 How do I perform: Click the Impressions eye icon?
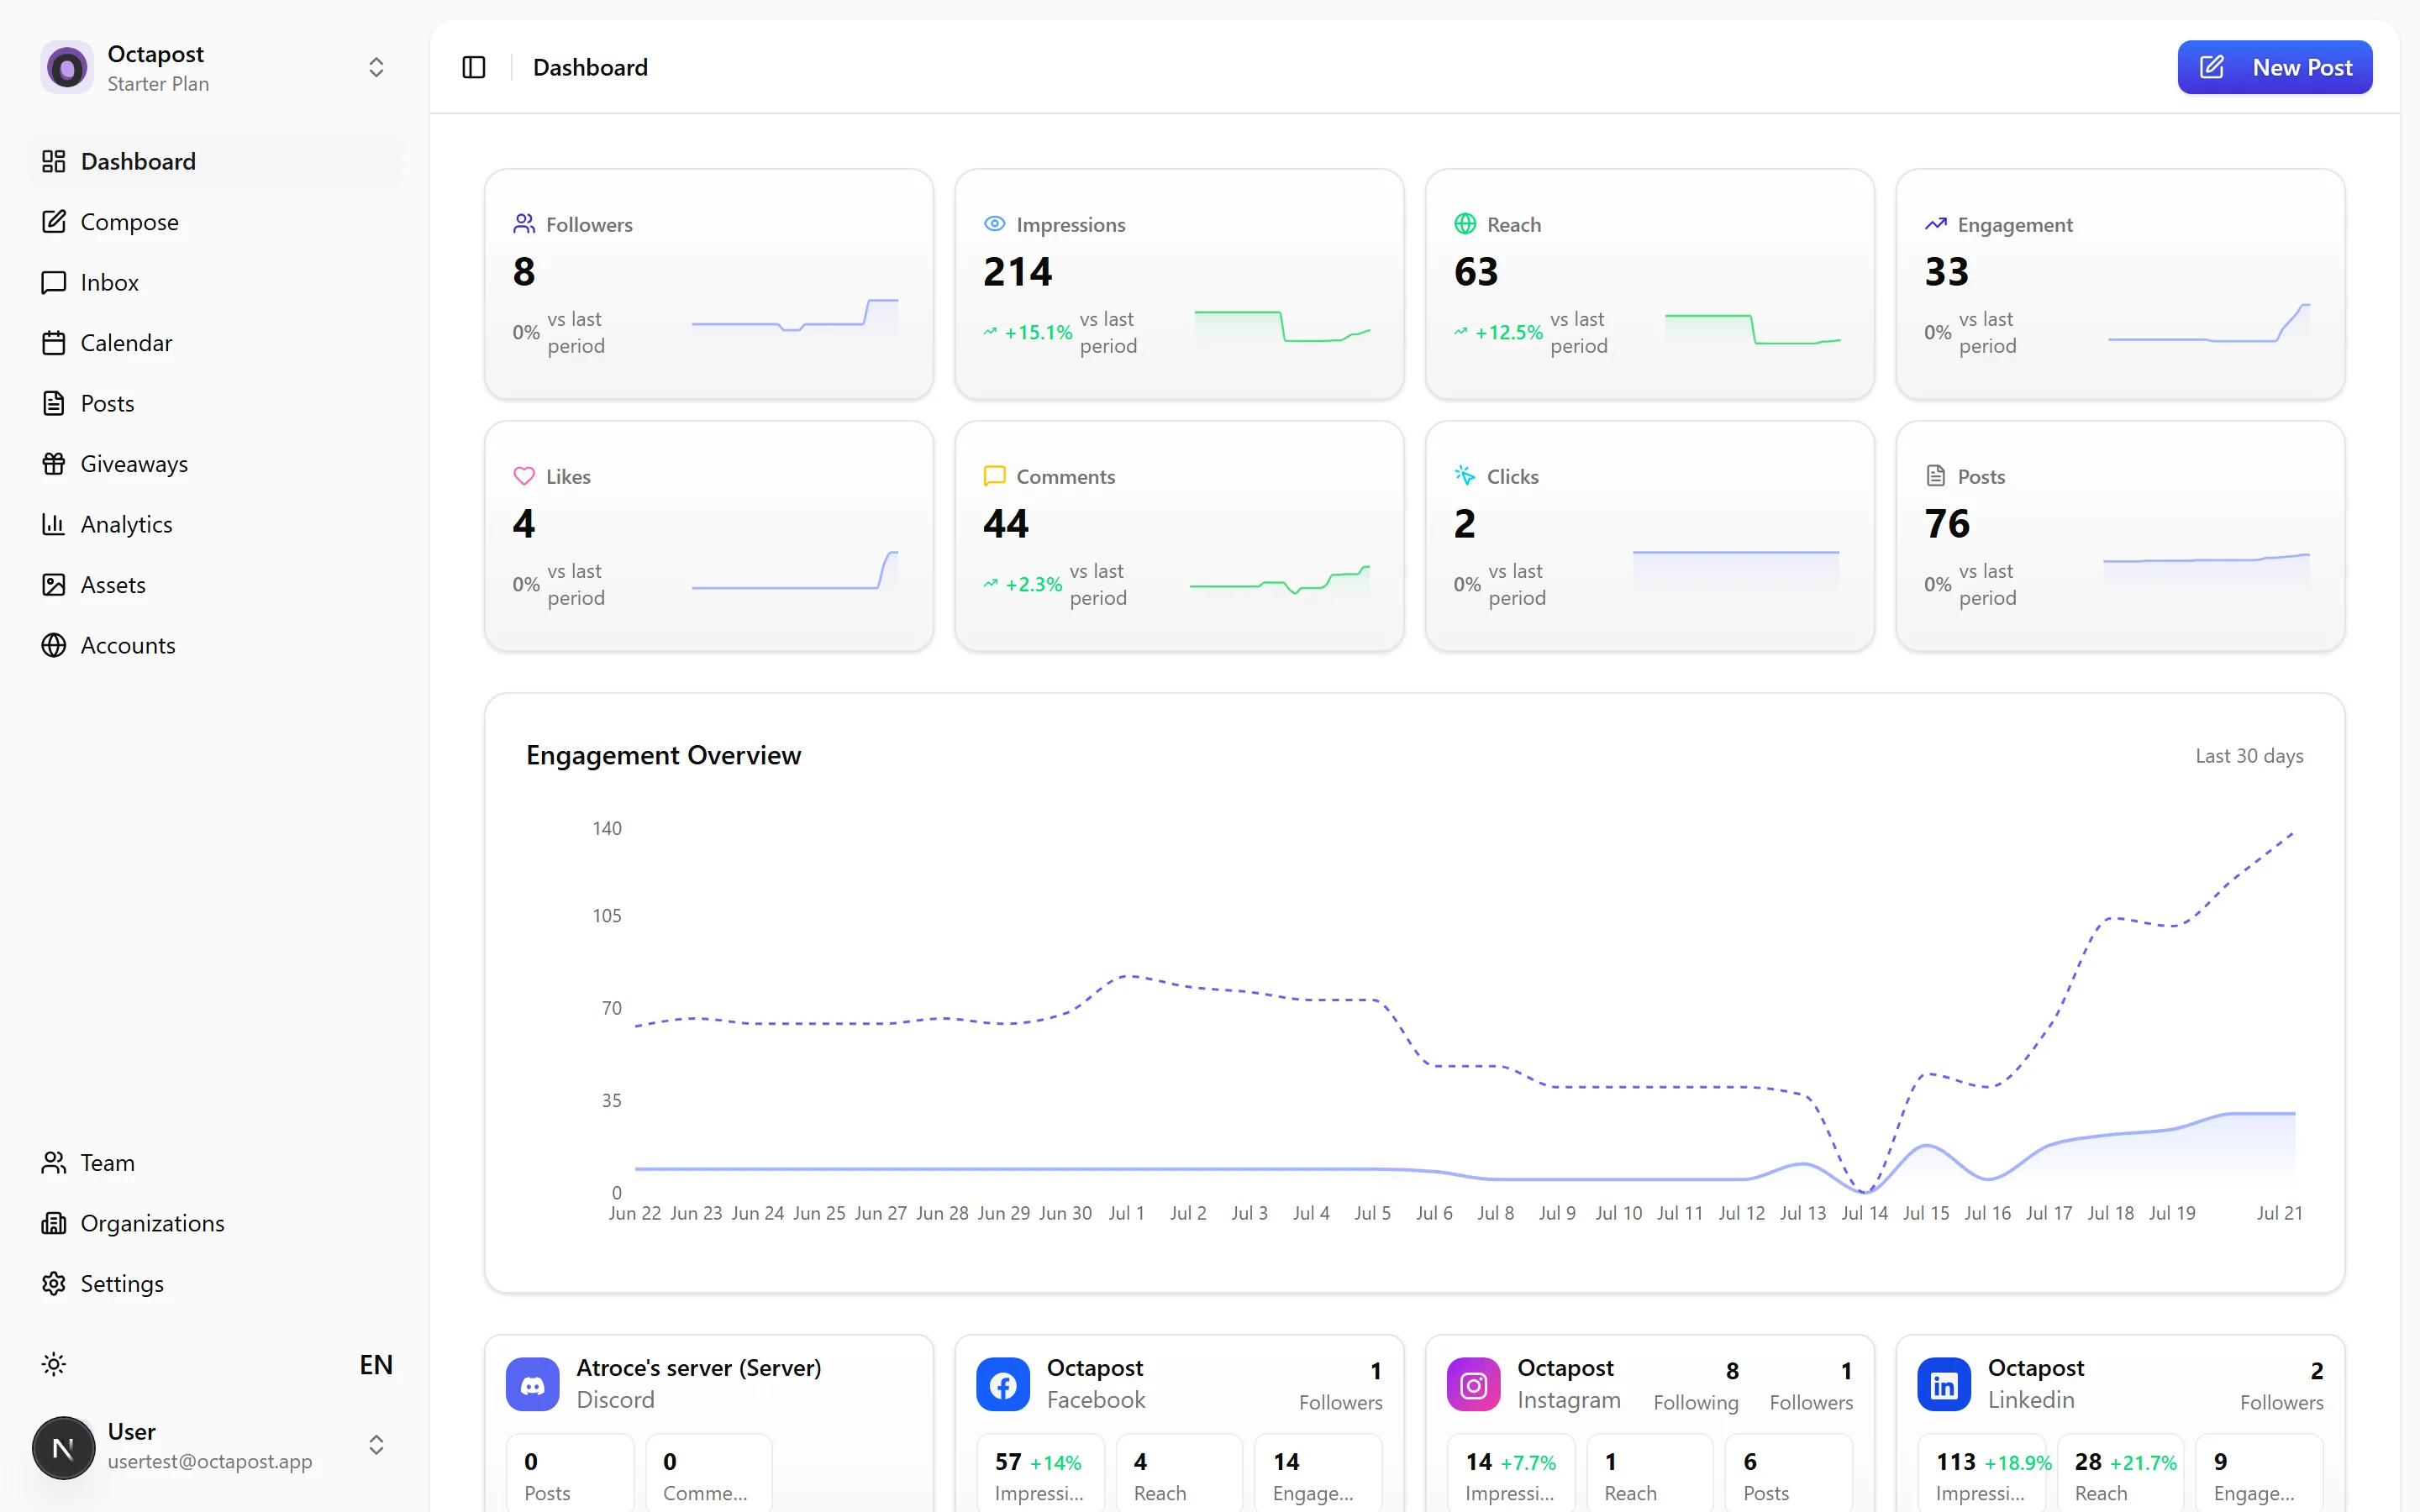[994, 224]
